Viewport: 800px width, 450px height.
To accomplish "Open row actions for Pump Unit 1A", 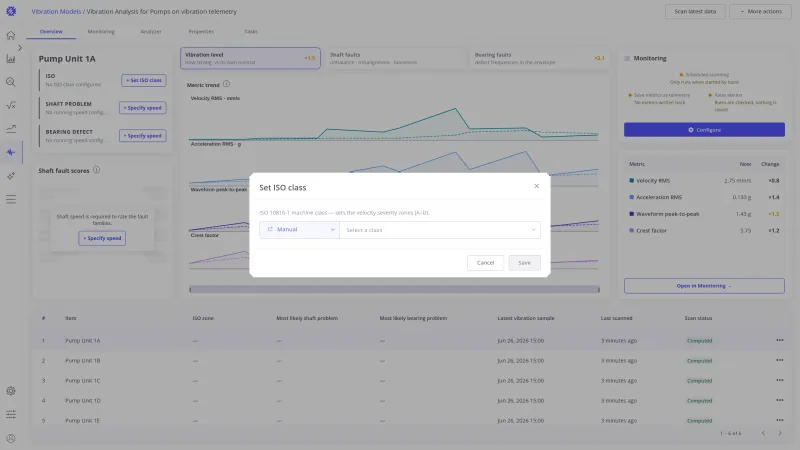I will coord(780,340).
